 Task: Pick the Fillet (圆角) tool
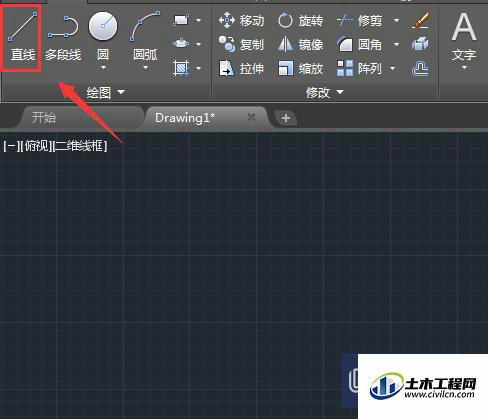click(359, 44)
